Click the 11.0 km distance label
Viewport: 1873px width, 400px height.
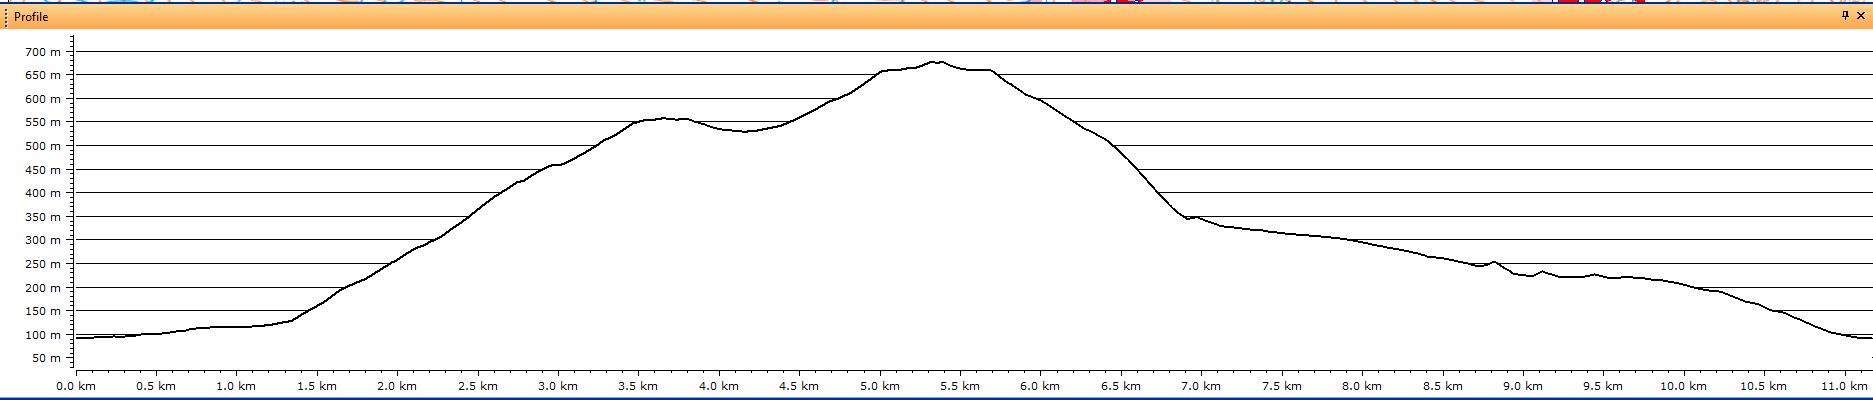(1844, 386)
